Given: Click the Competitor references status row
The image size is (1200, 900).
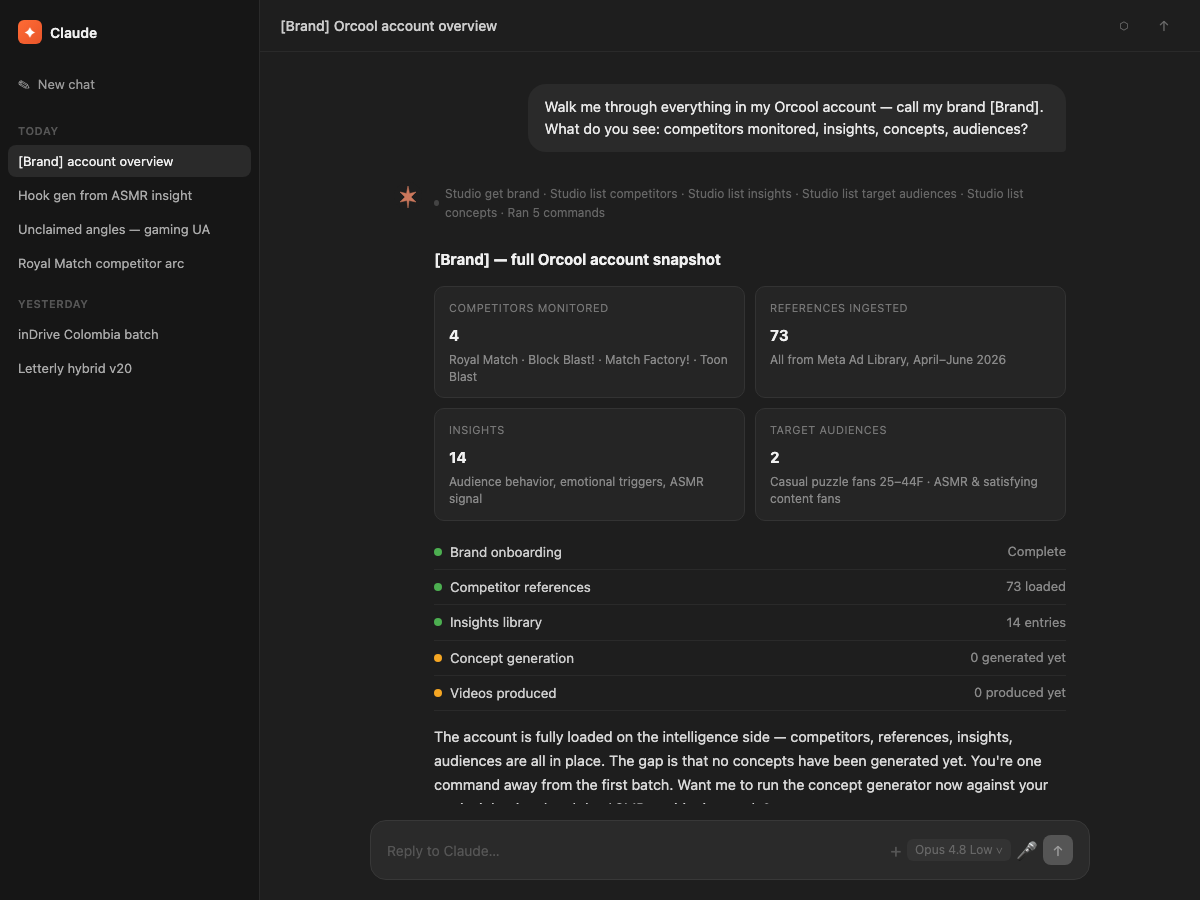Looking at the screenshot, I should [x=750, y=587].
